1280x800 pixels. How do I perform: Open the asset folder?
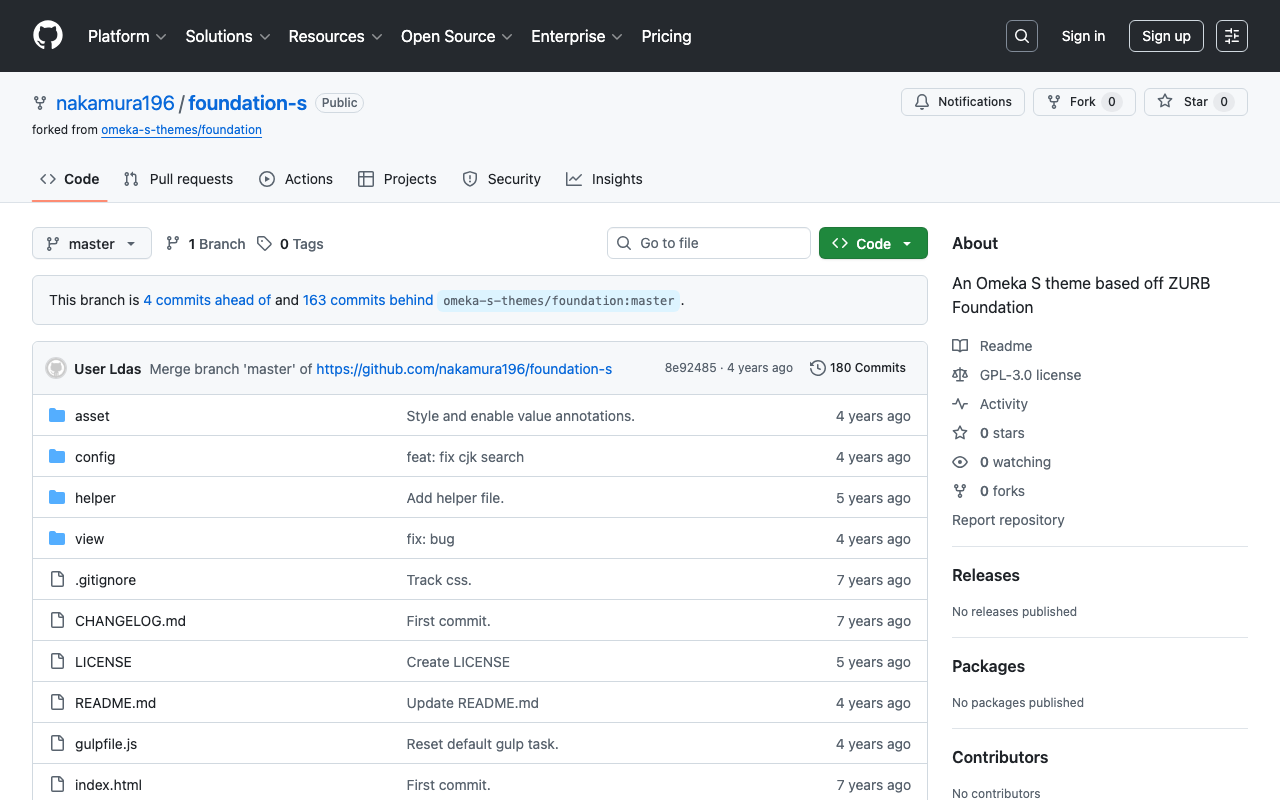pos(92,416)
